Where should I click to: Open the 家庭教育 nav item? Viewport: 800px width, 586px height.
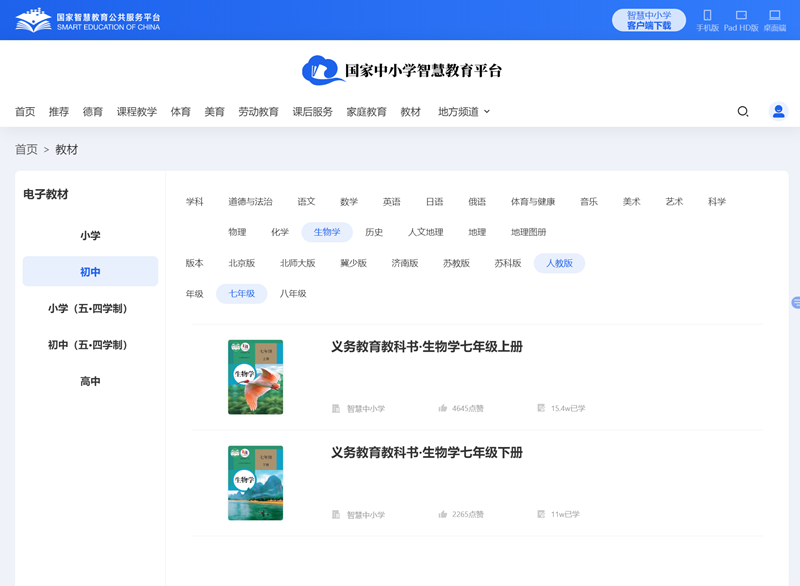coord(366,111)
